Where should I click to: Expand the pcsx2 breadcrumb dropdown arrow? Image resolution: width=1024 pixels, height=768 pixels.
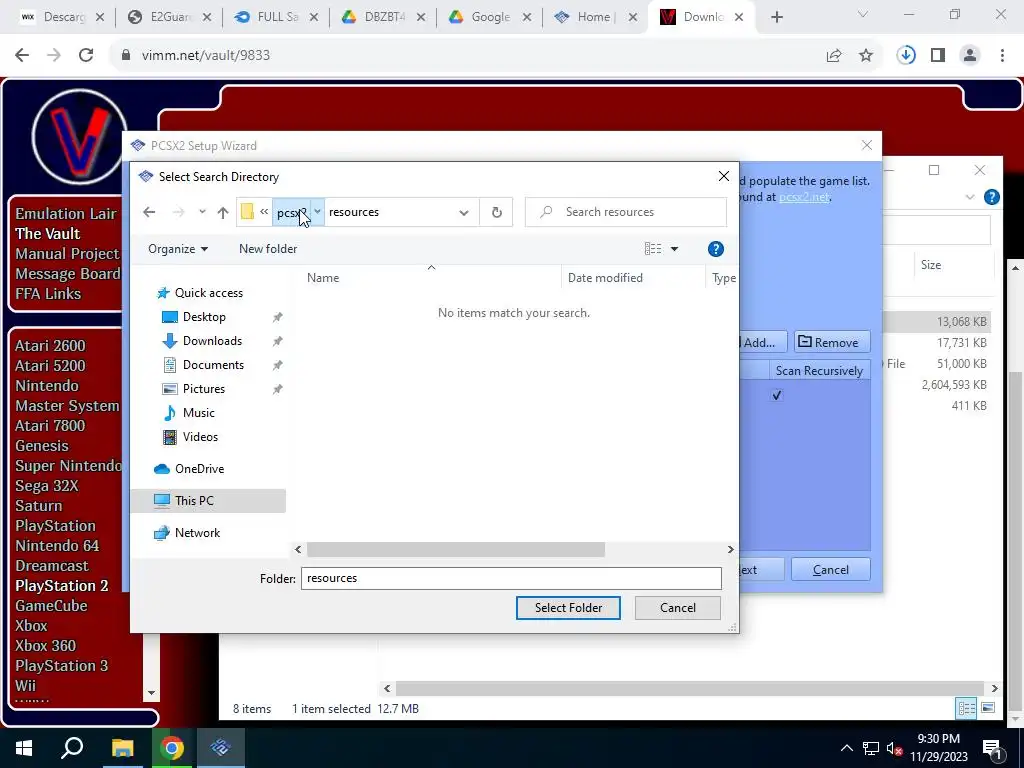(x=317, y=212)
